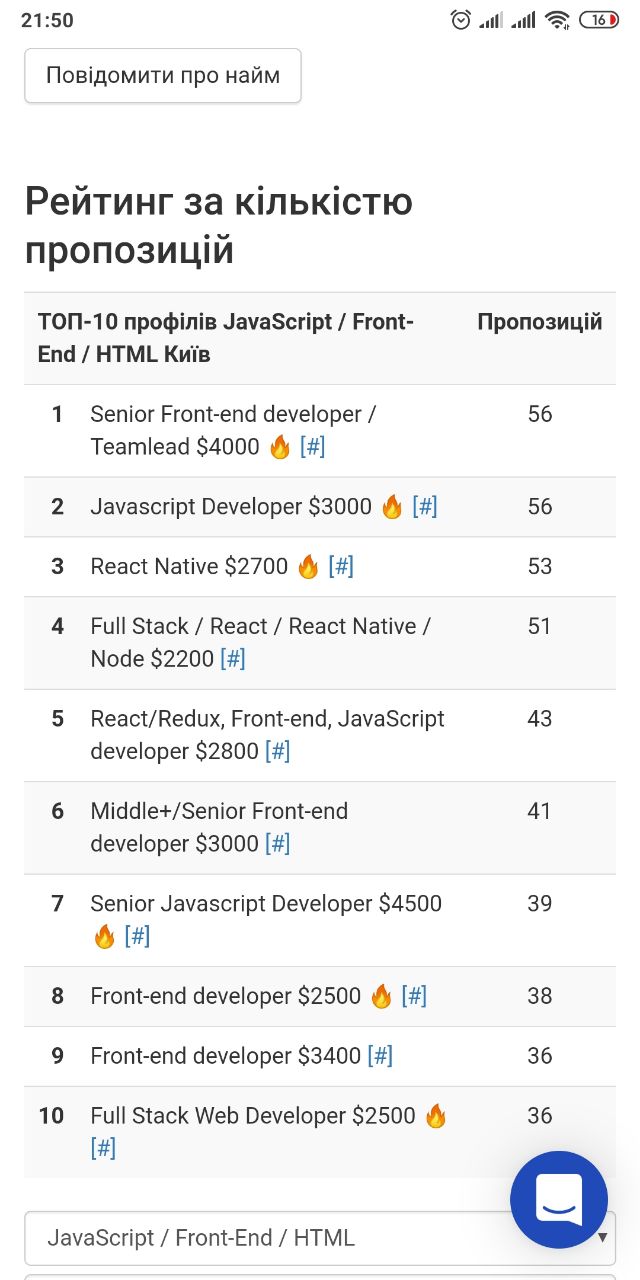Tap fire icon beside Javascript Developer $3000
Viewport: 640px width, 1280px height.
pos(392,507)
